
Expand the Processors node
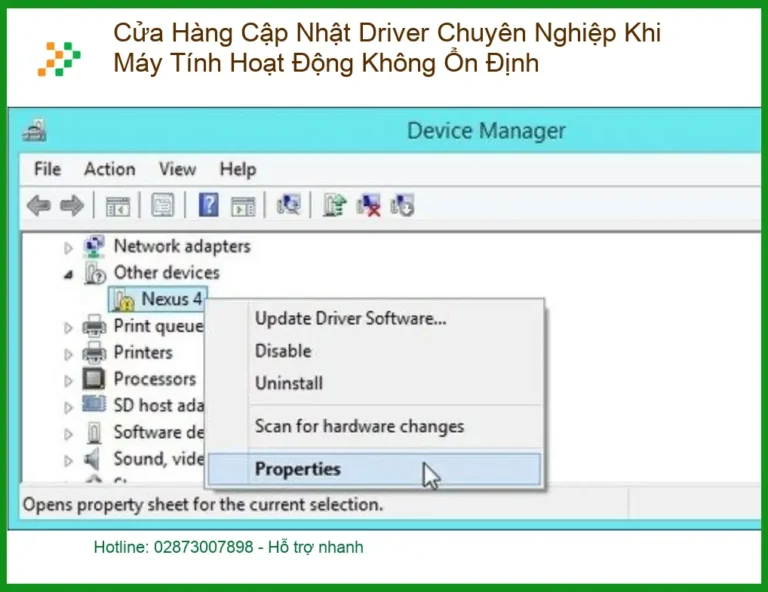pyautogui.click(x=68, y=380)
